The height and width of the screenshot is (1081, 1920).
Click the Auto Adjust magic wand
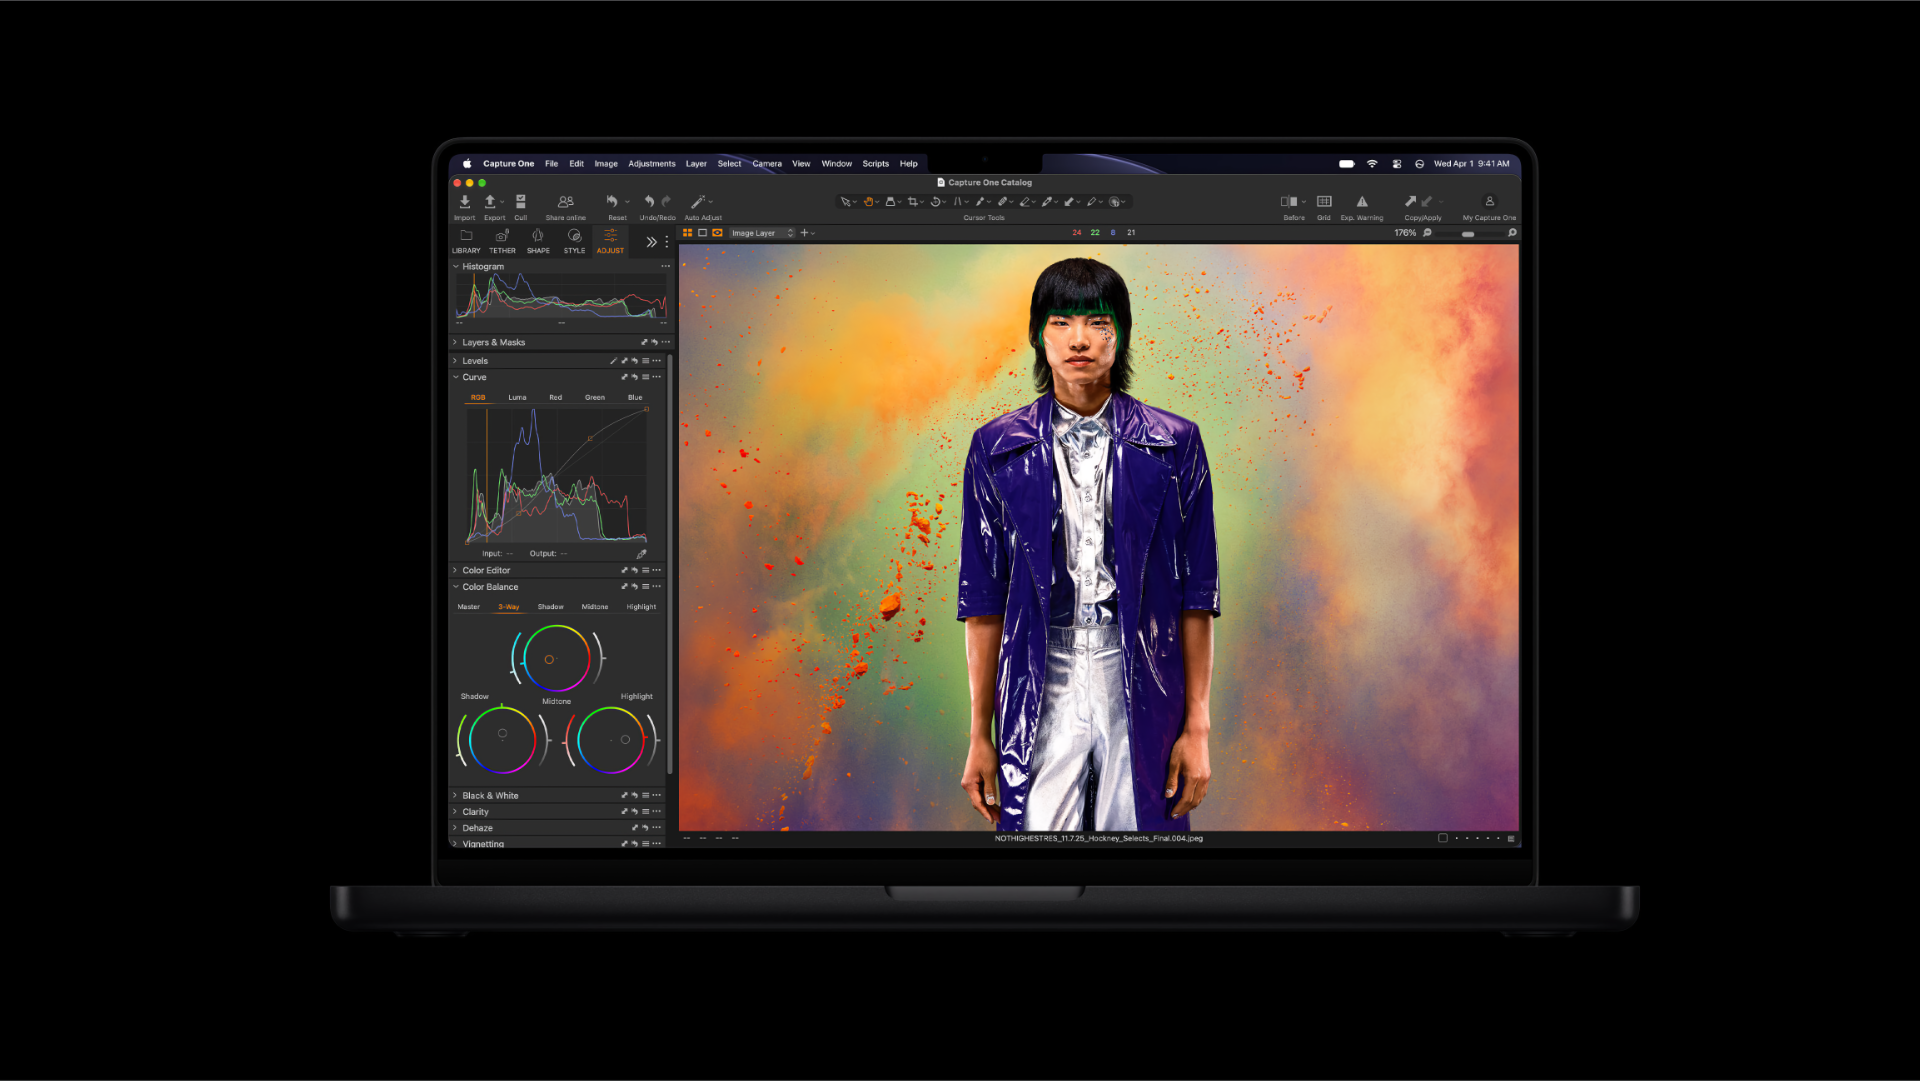point(698,202)
